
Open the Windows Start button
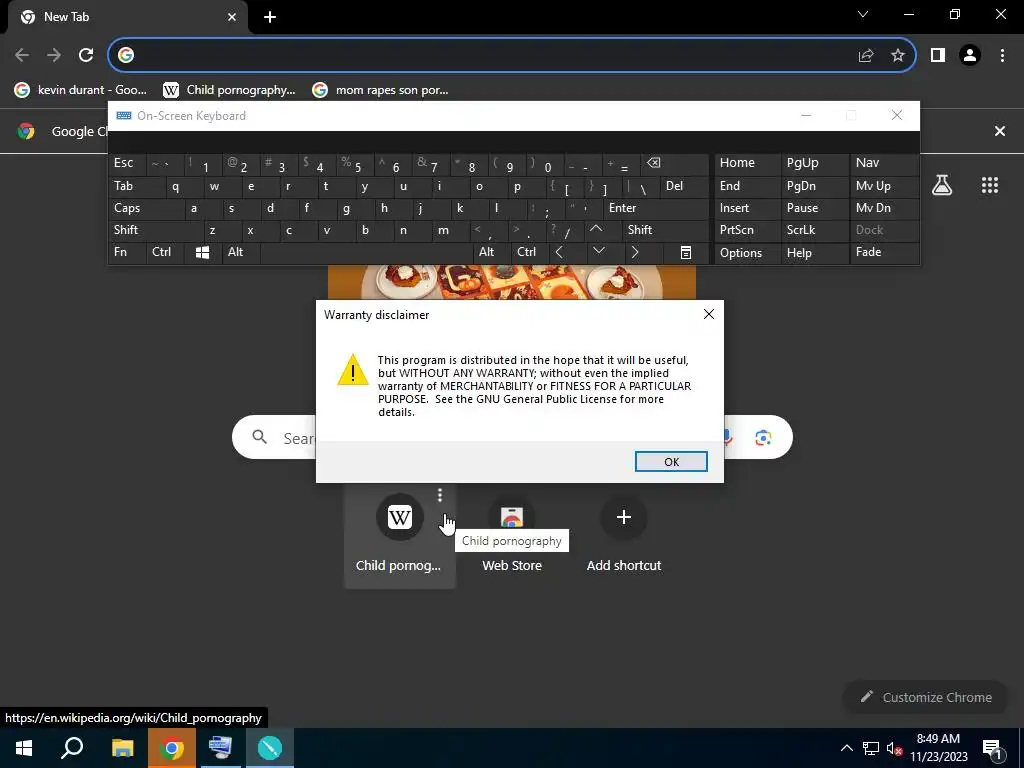tap(24, 748)
